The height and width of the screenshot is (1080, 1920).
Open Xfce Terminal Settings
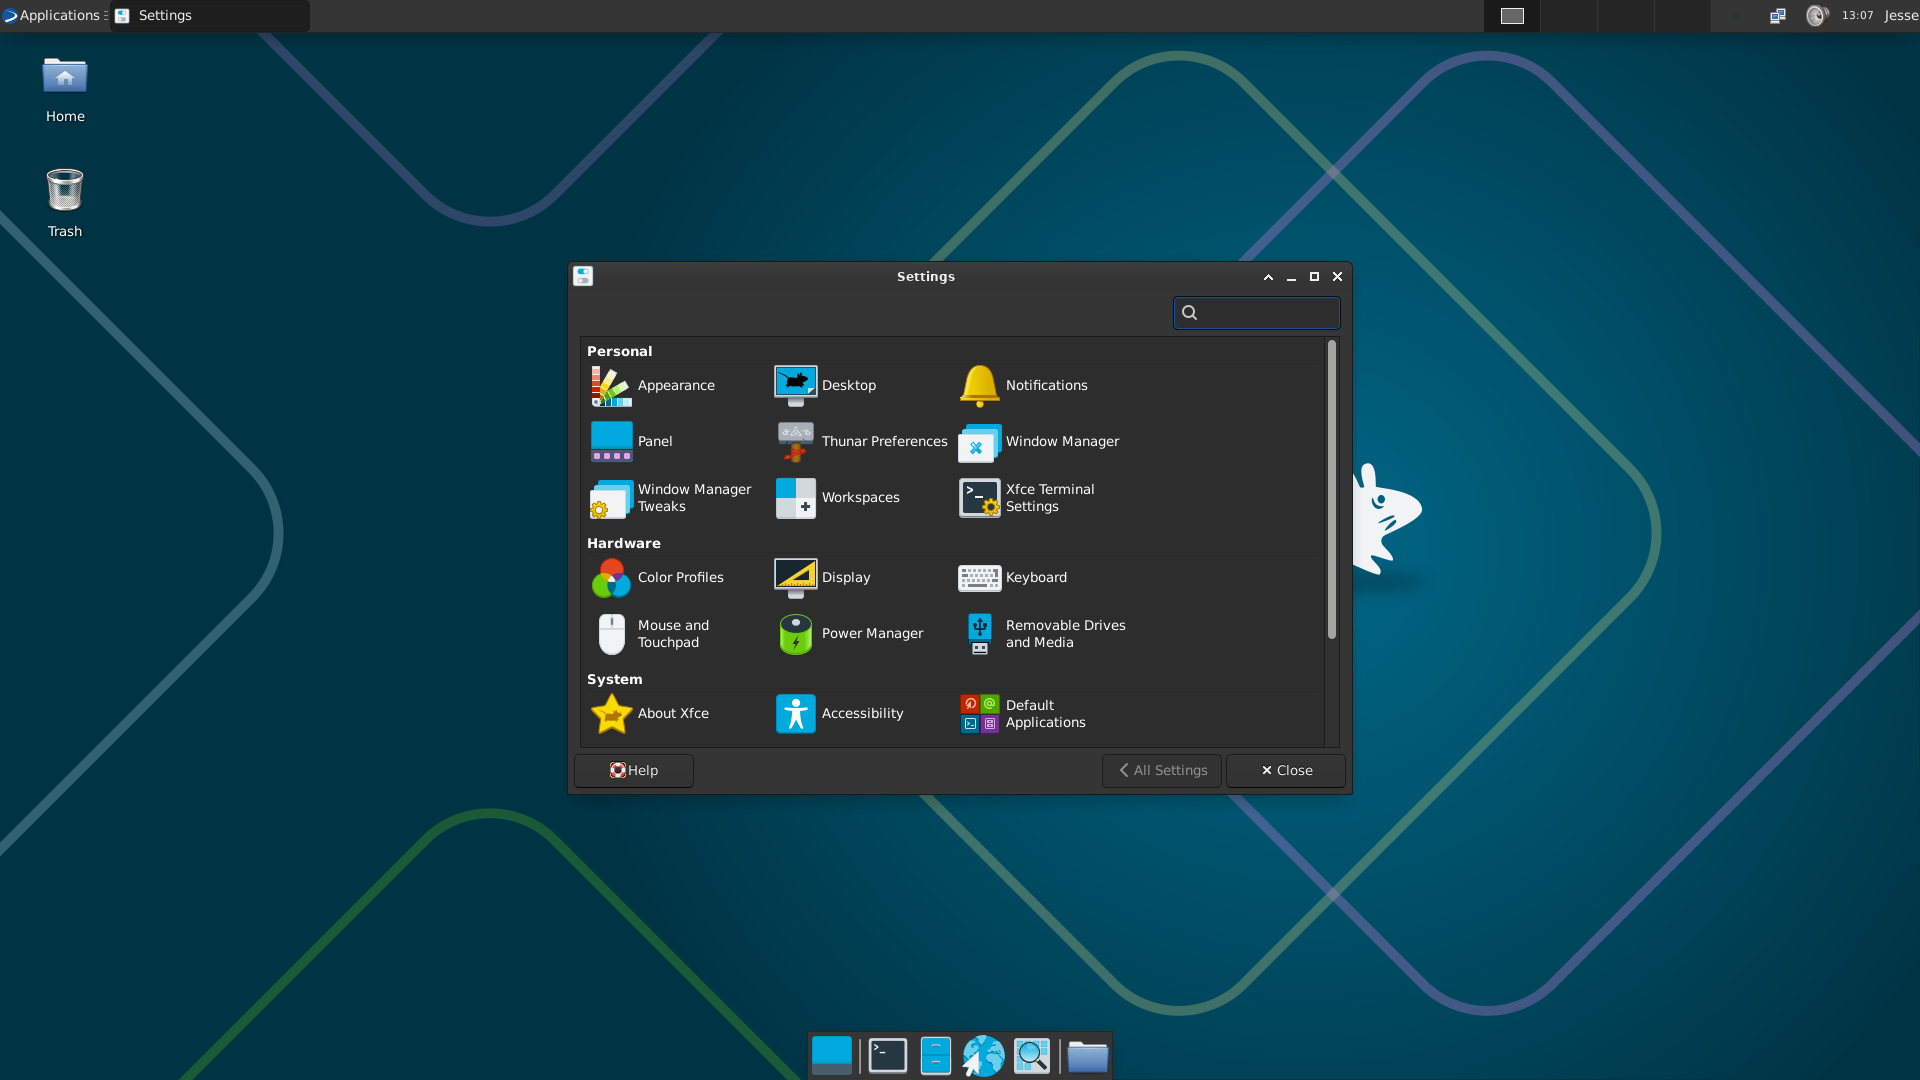[1027, 498]
